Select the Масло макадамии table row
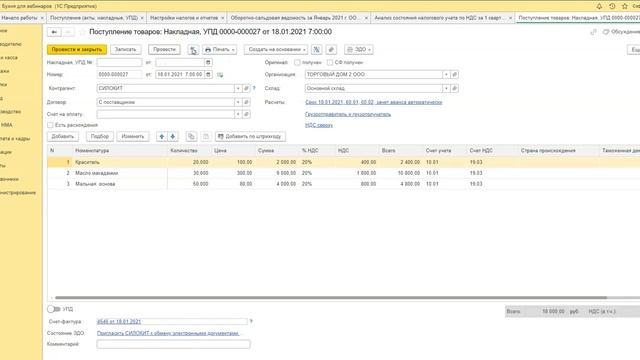 tap(343, 173)
